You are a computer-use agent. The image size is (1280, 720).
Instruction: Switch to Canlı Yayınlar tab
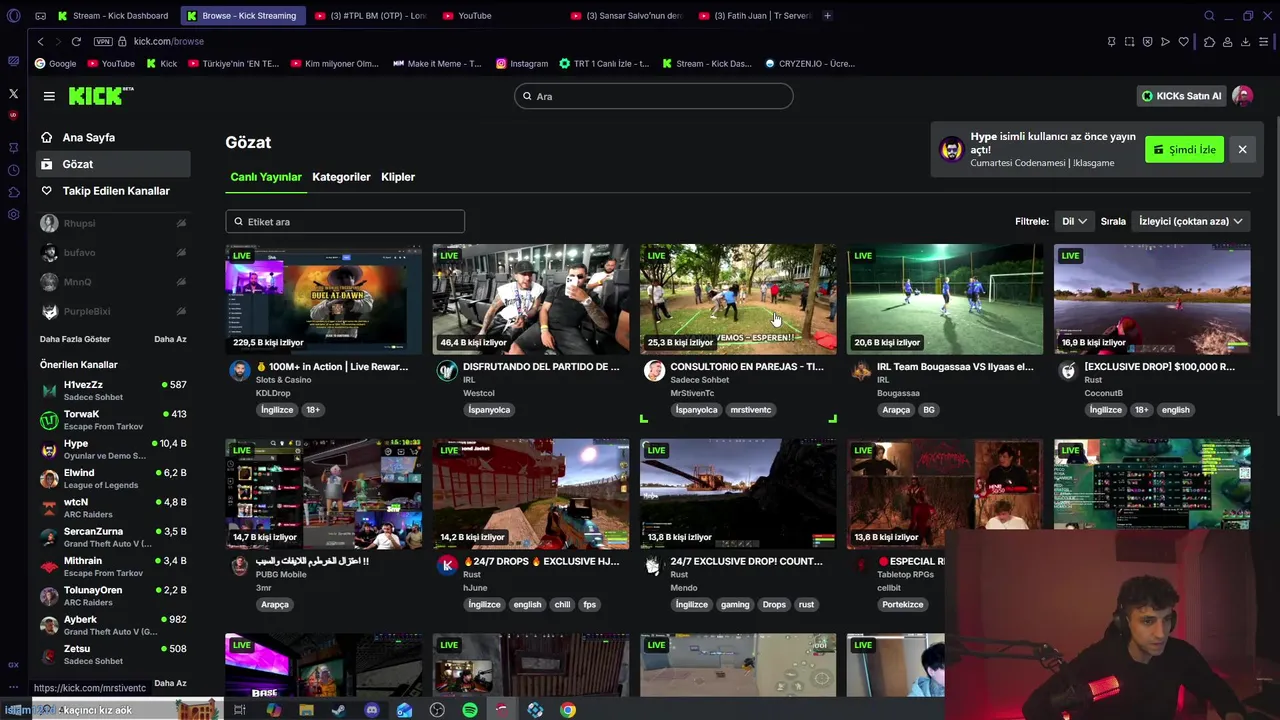[x=266, y=177]
